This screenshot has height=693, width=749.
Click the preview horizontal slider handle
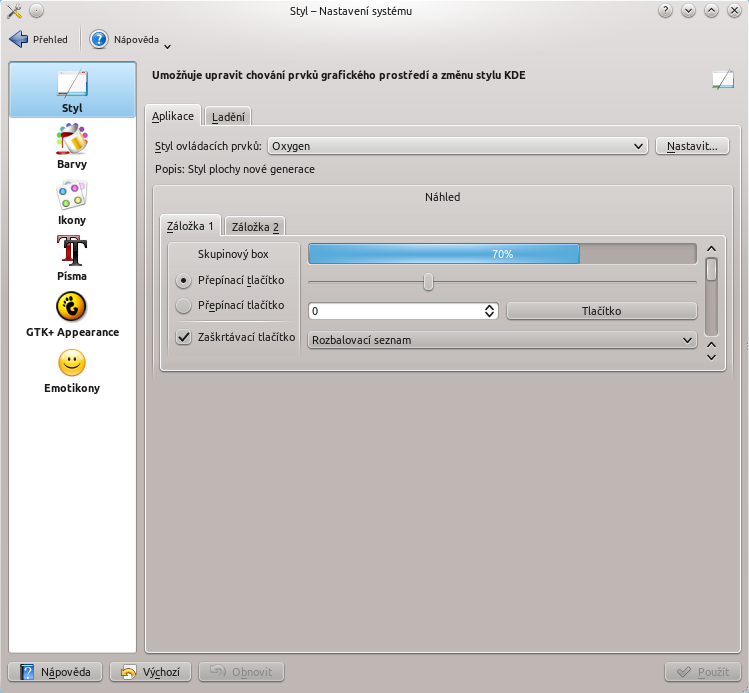pyautogui.click(x=428, y=282)
